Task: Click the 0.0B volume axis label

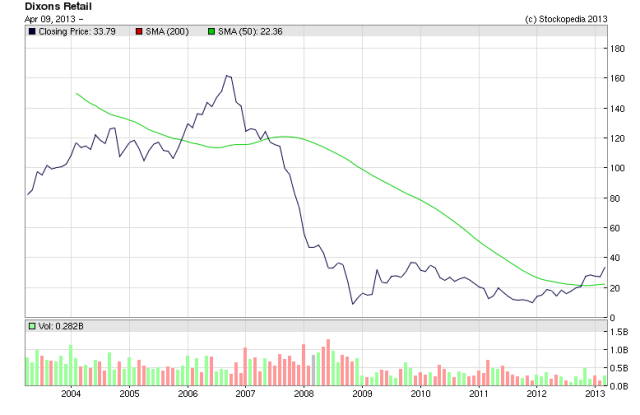Action: 620,386
